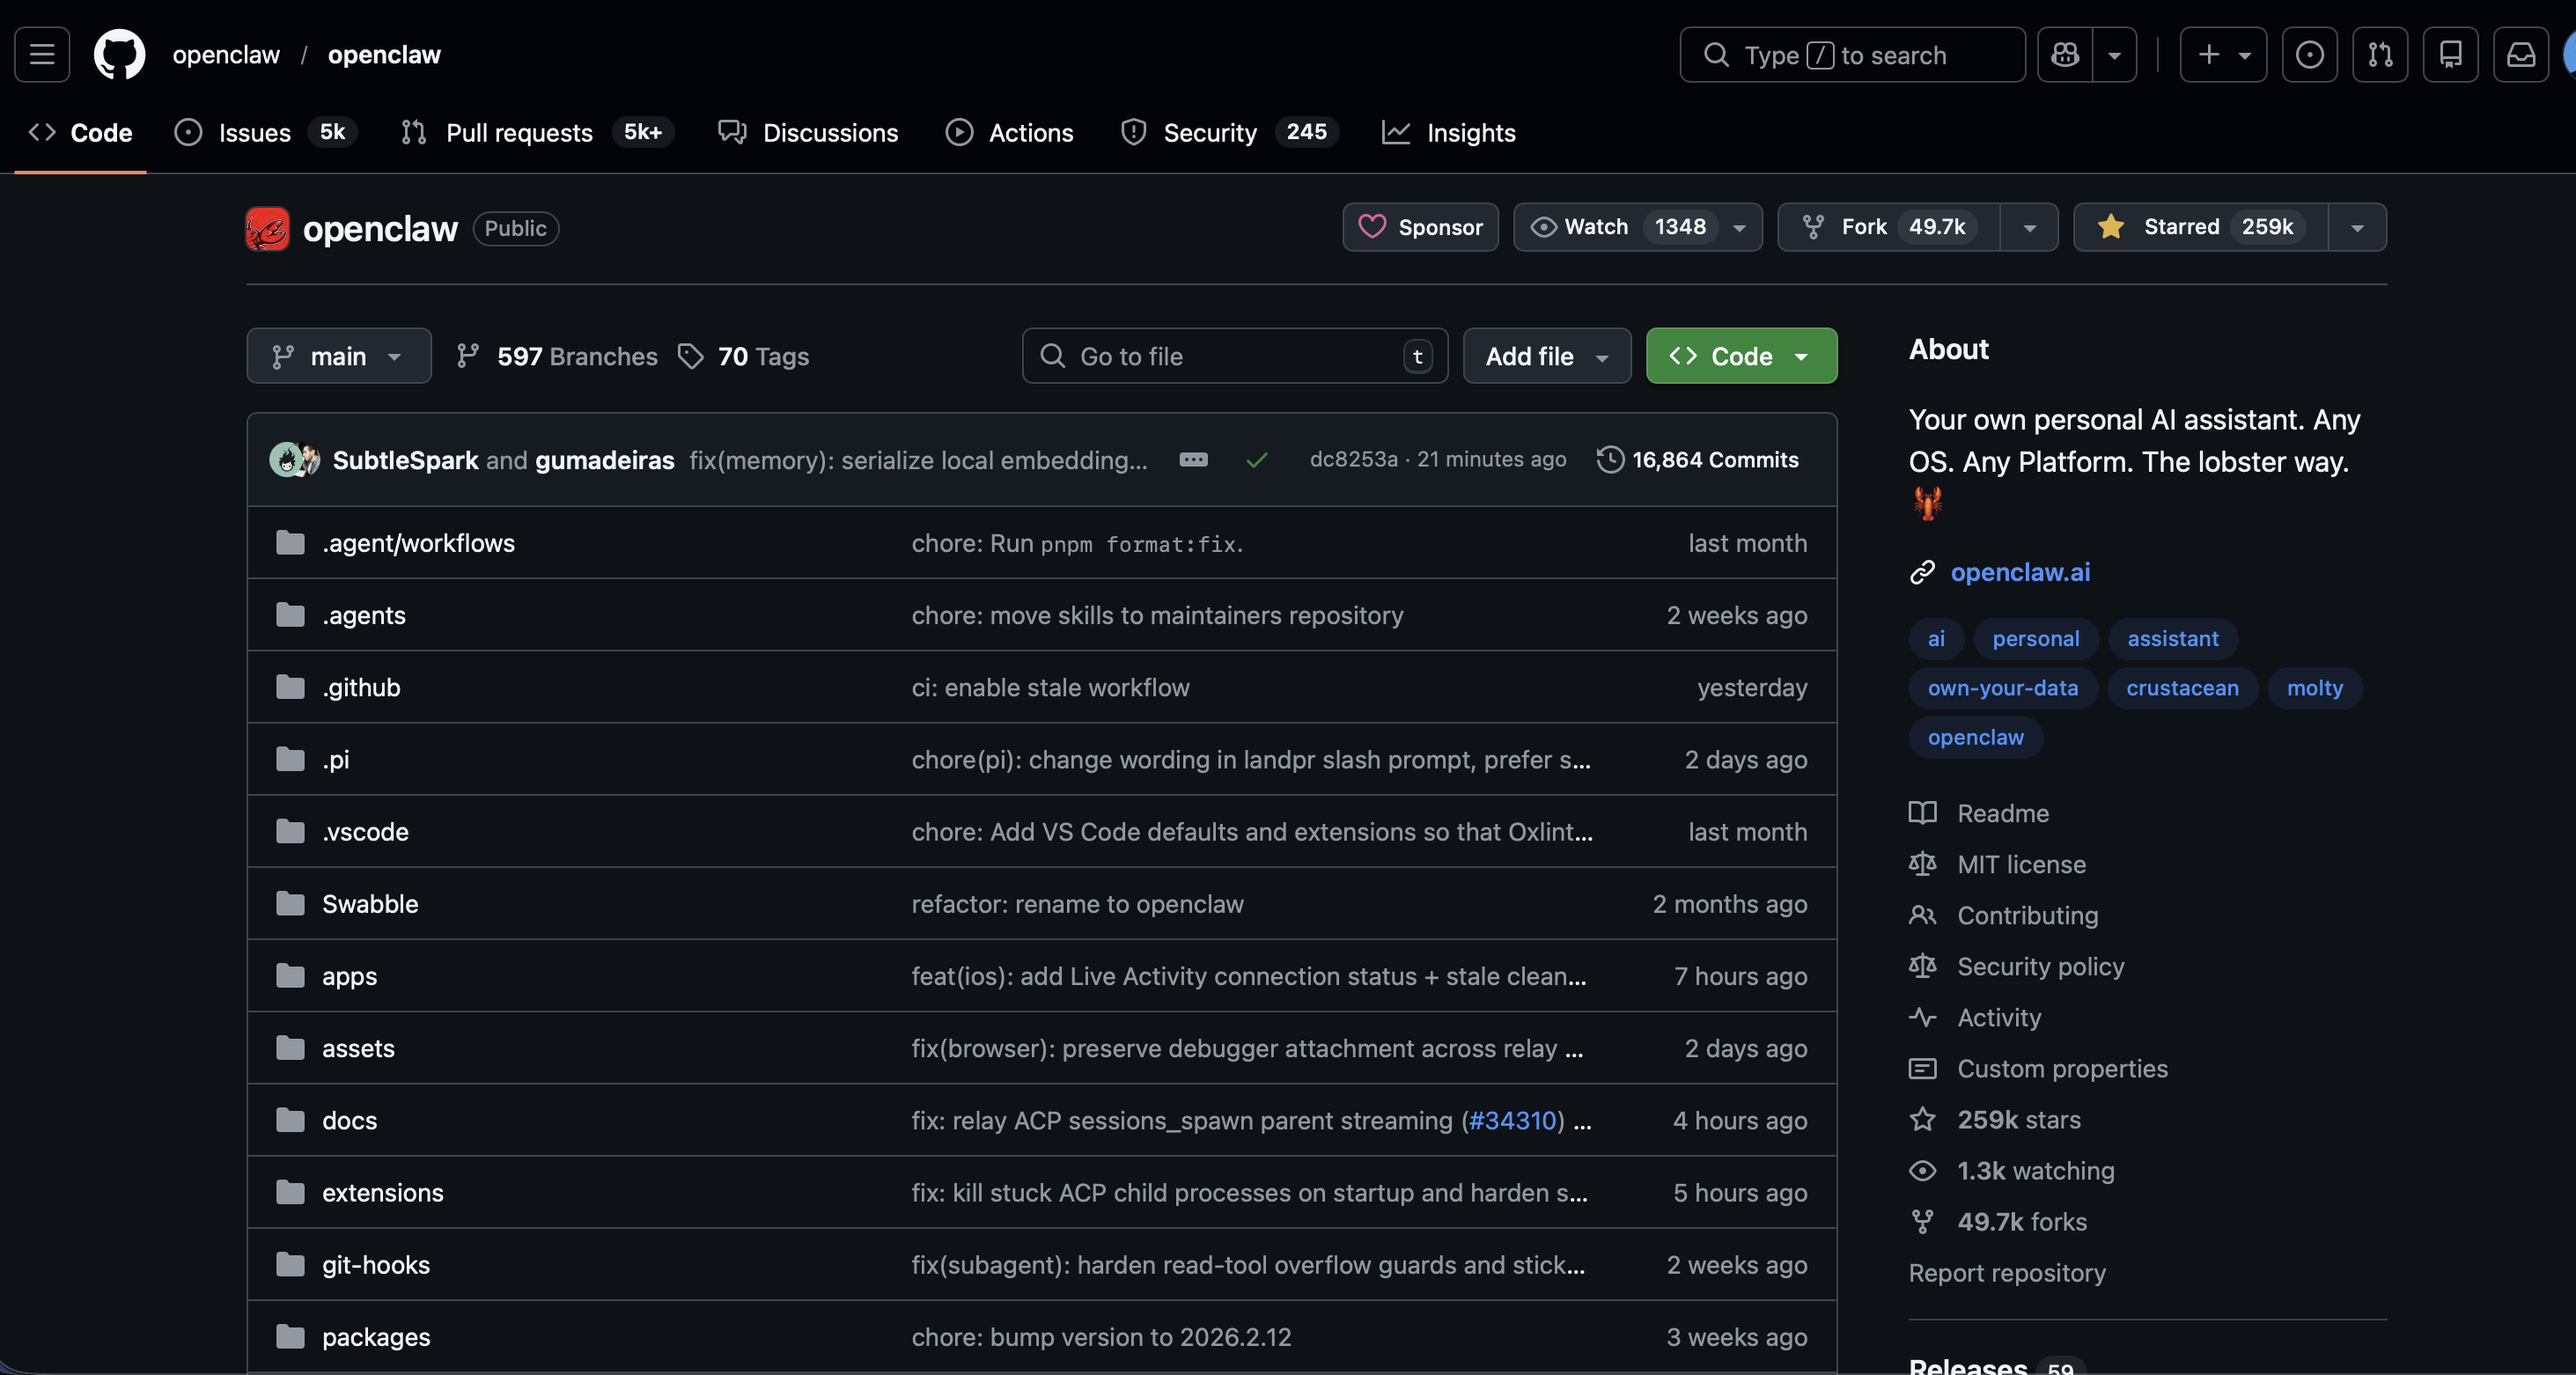Open the hamburger navigation menu
The height and width of the screenshot is (1375, 2576).
click(x=42, y=54)
